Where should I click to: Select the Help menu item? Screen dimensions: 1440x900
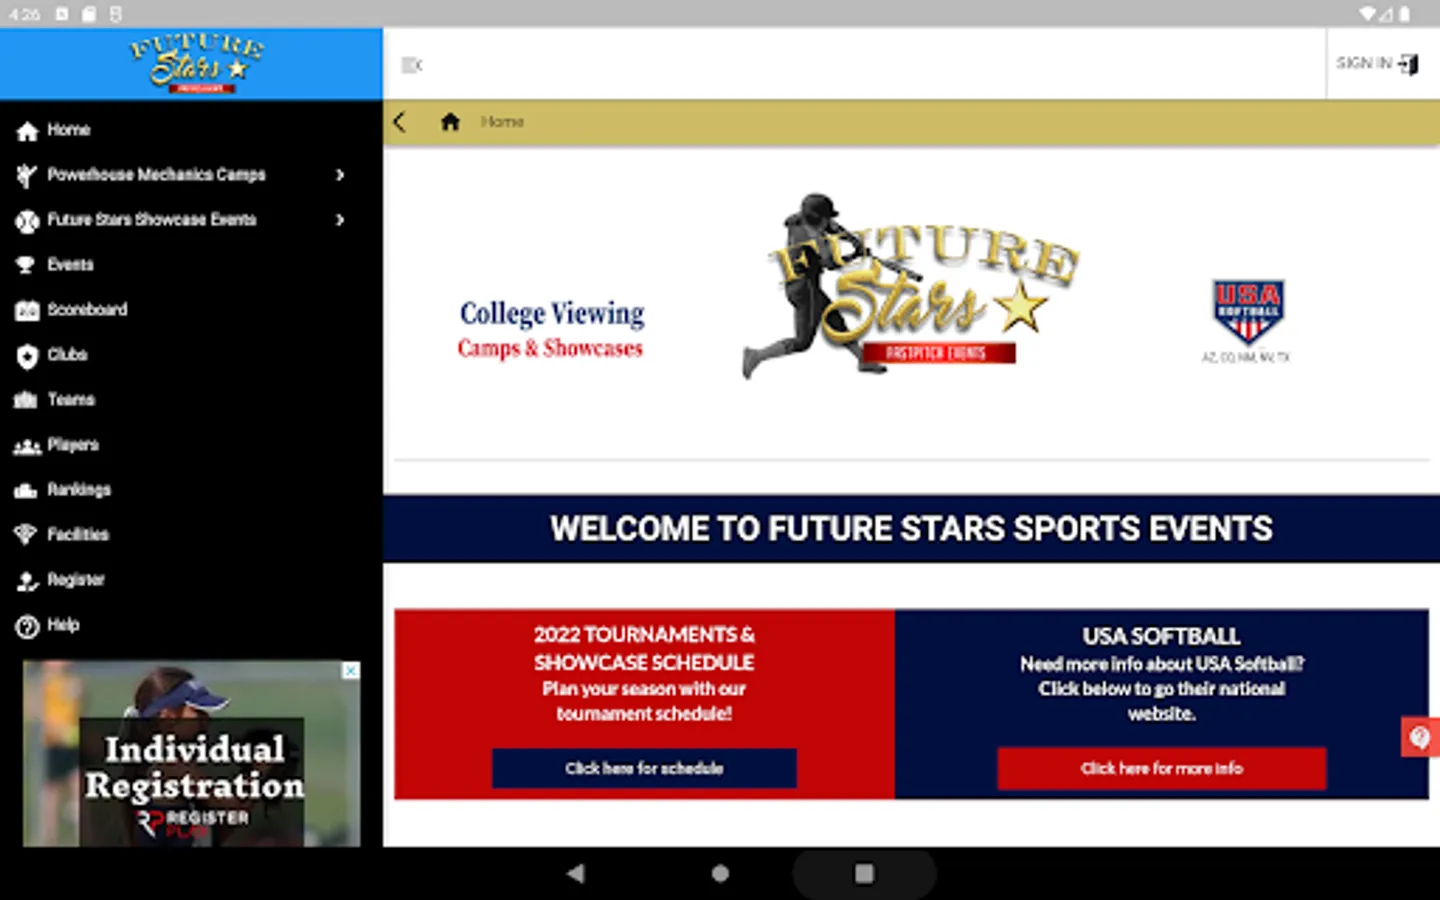[63, 625]
